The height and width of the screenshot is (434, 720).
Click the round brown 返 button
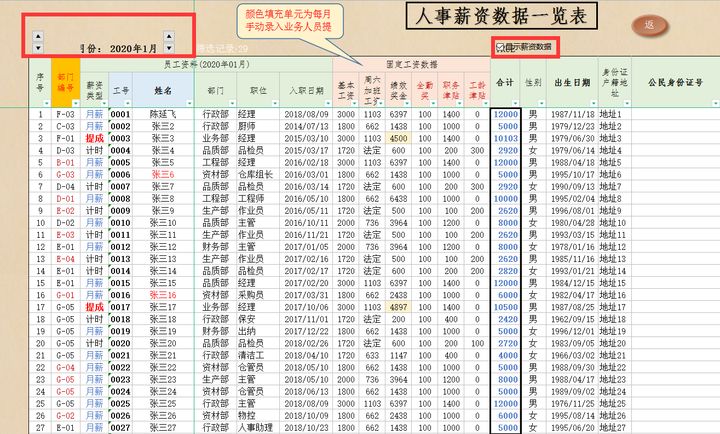click(649, 25)
